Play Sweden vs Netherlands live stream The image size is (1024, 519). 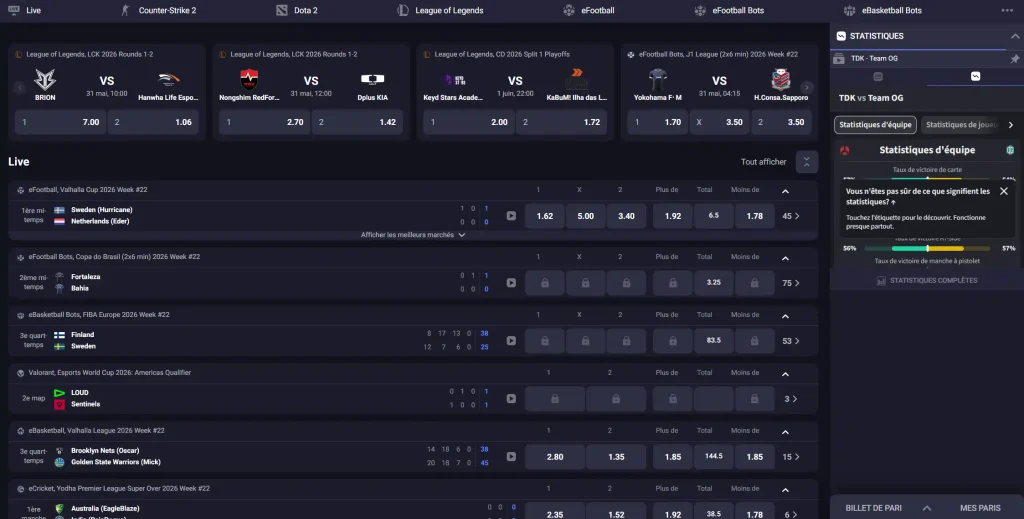[511, 216]
